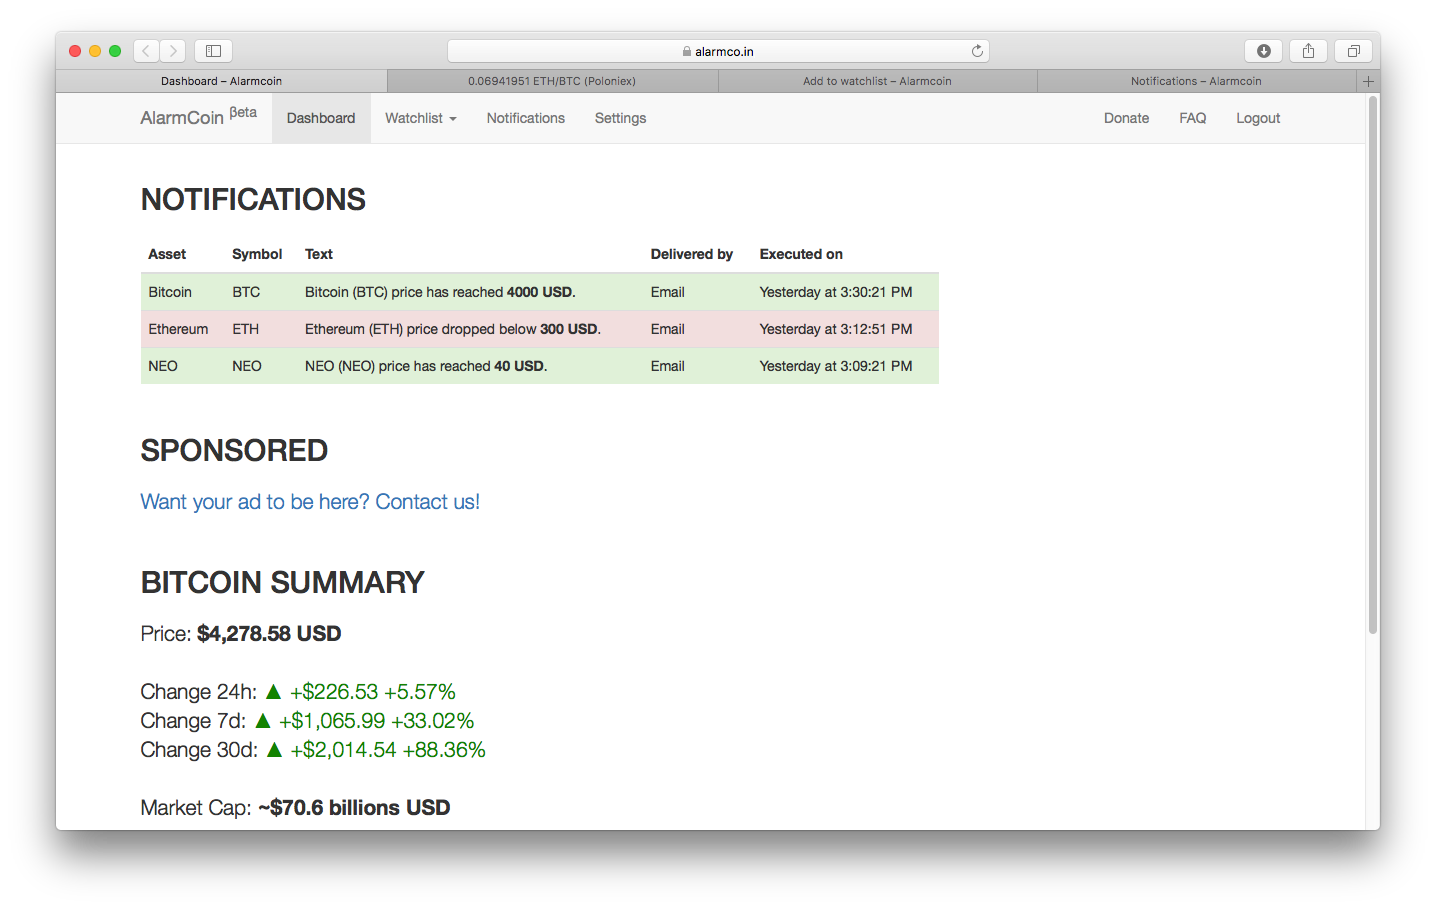The width and height of the screenshot is (1436, 910).
Task: Switch to the ETH/BTC Poloniex tab
Action: (552, 81)
